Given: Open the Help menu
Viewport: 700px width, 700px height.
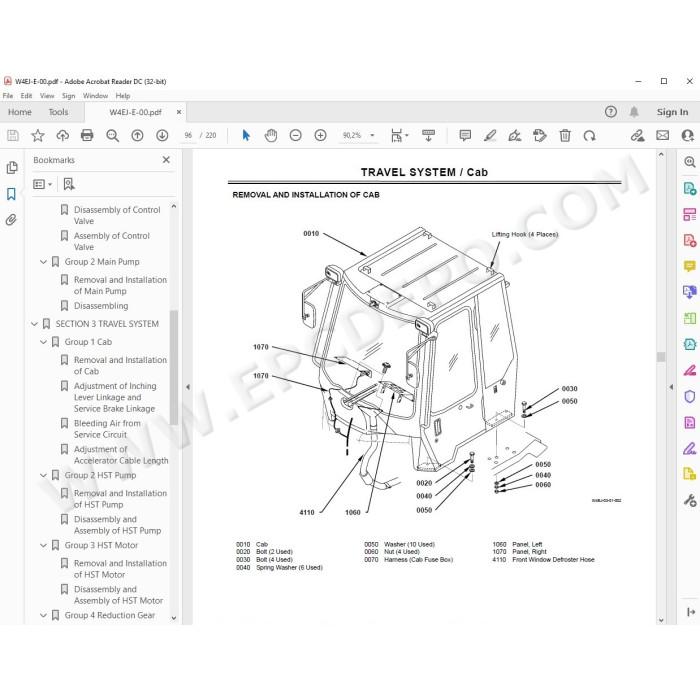Looking at the screenshot, I should point(123,96).
